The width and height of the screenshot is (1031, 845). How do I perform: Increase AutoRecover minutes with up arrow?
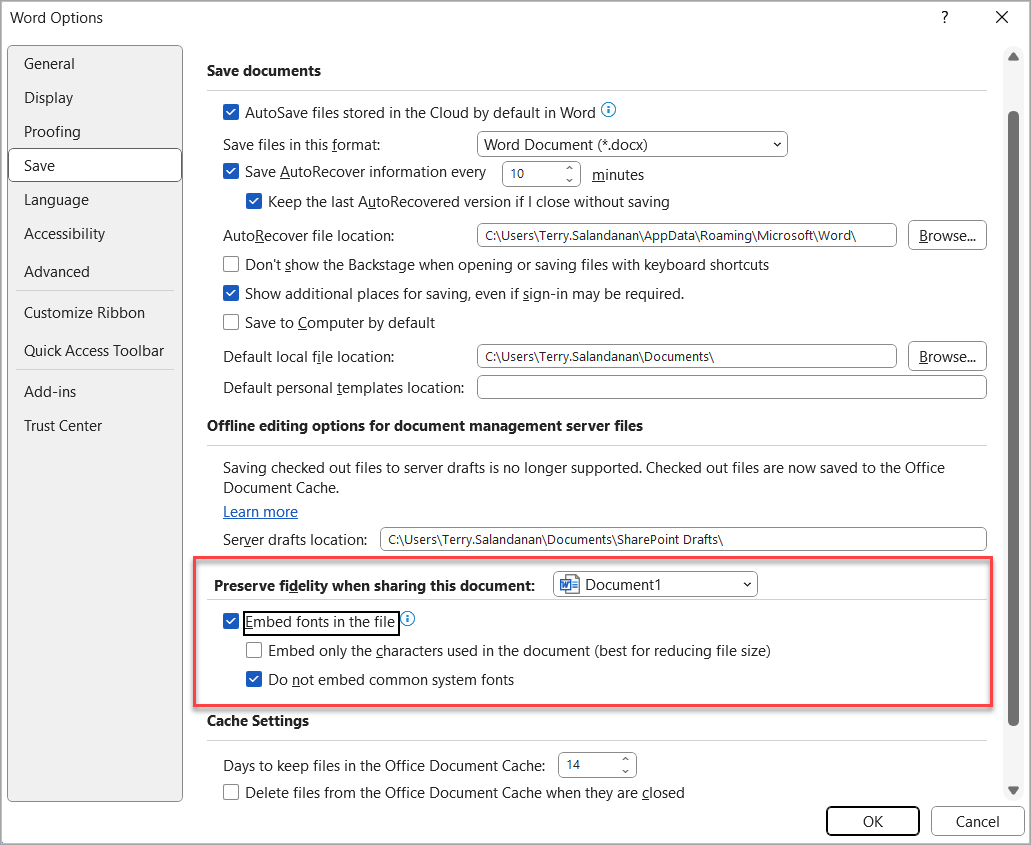click(x=570, y=168)
